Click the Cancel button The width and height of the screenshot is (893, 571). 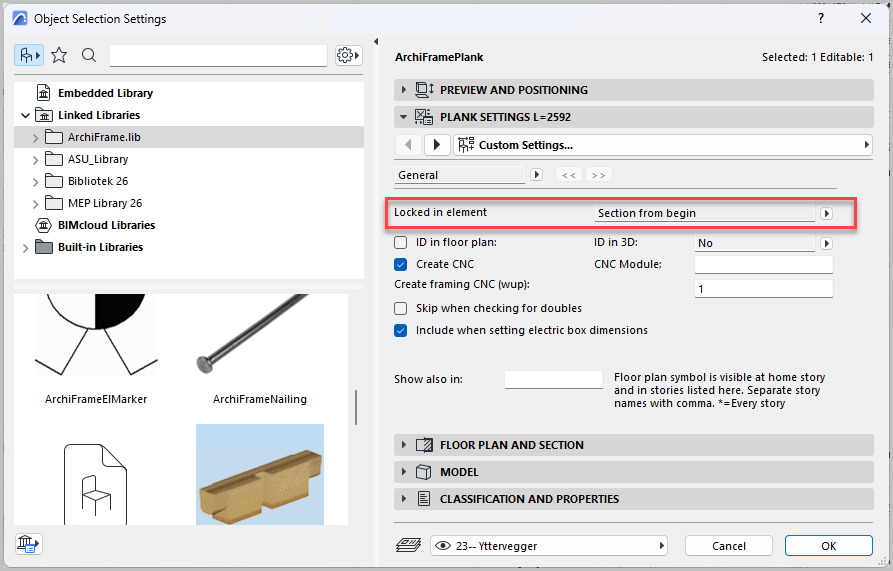click(728, 546)
